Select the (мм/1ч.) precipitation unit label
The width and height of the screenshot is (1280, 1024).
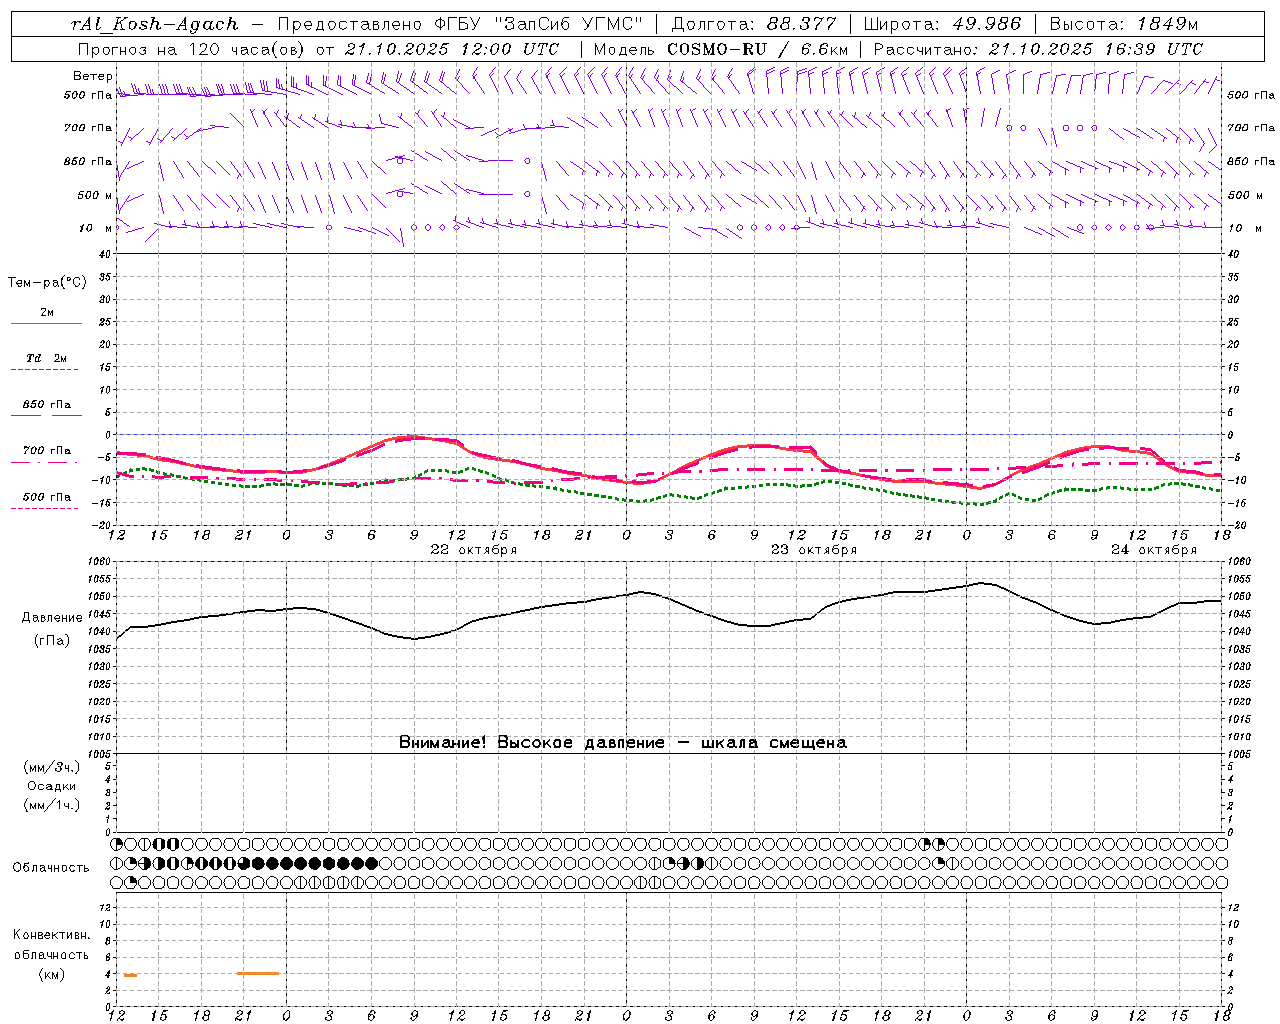tap(52, 805)
